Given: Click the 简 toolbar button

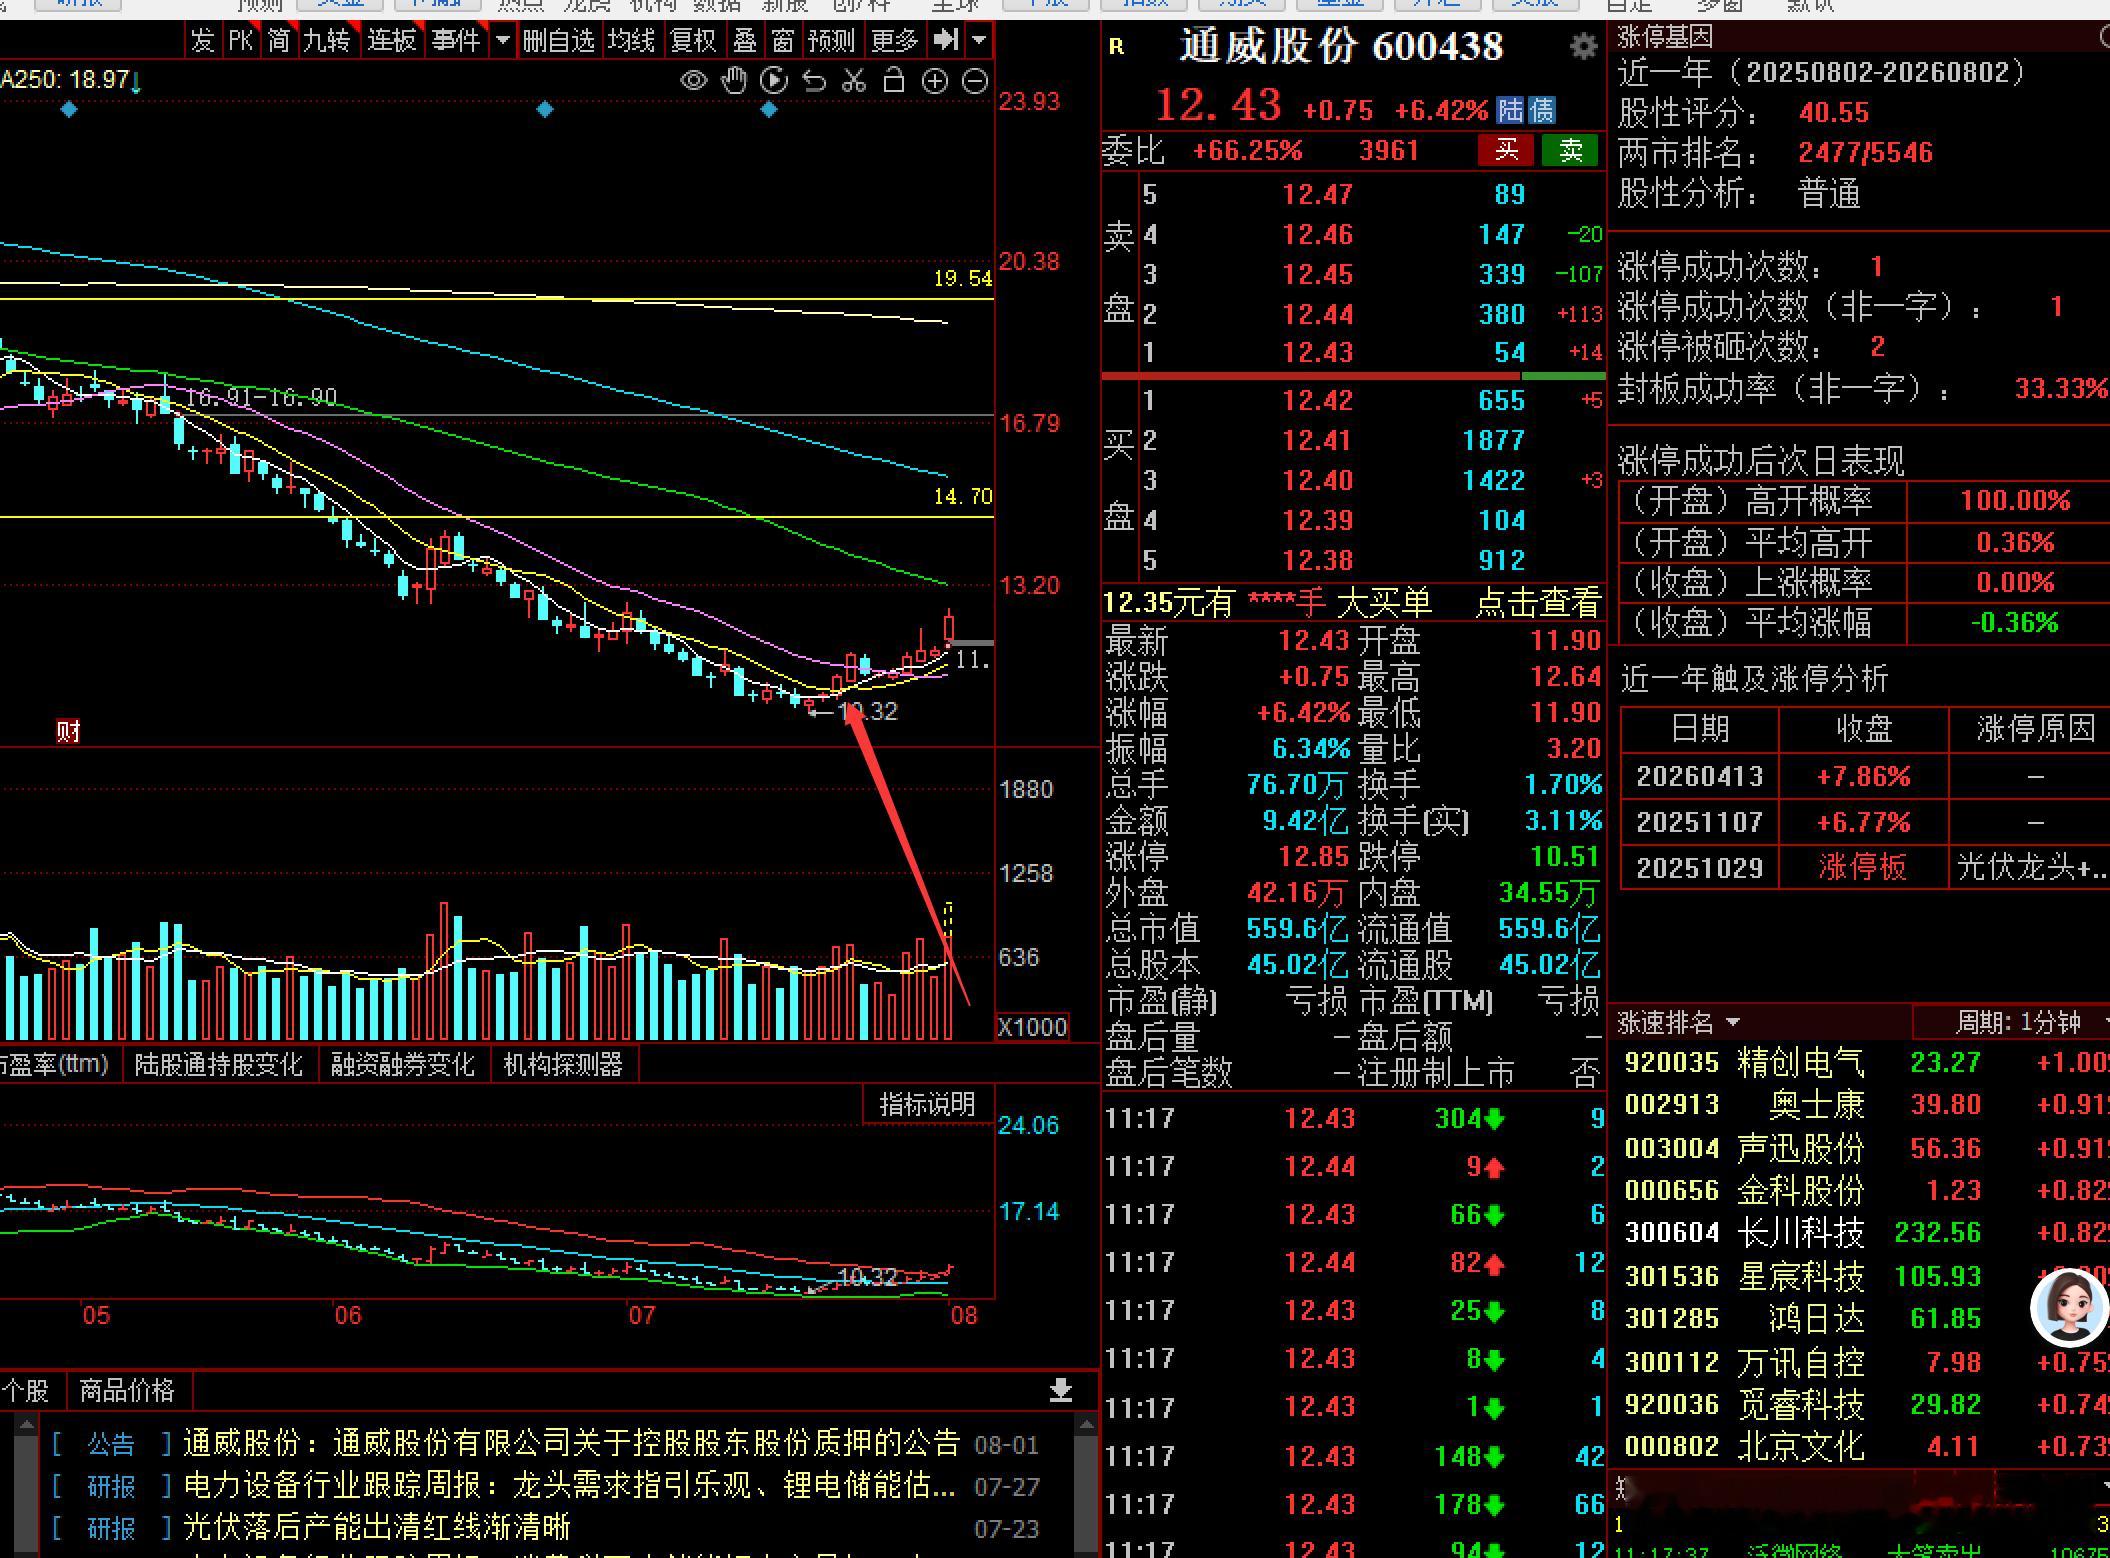Looking at the screenshot, I should pyautogui.click(x=279, y=40).
